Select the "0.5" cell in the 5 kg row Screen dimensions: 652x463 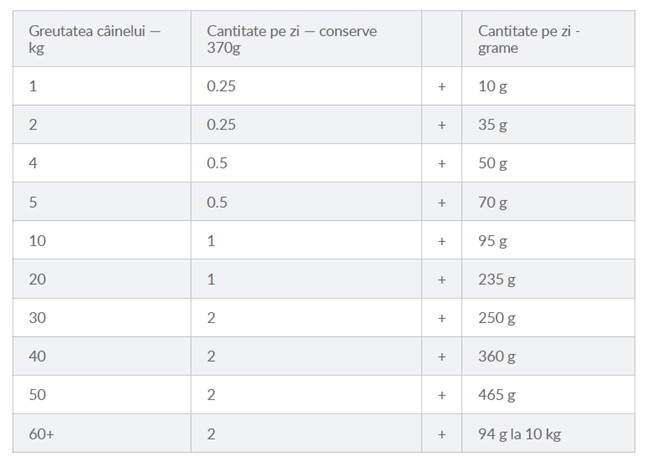[215, 202]
